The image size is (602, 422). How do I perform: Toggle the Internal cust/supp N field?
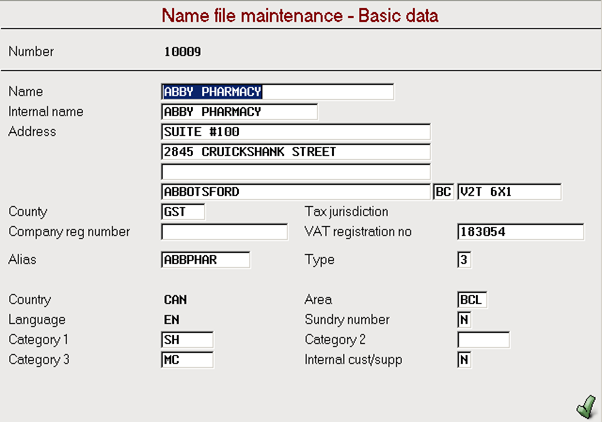pos(464,359)
